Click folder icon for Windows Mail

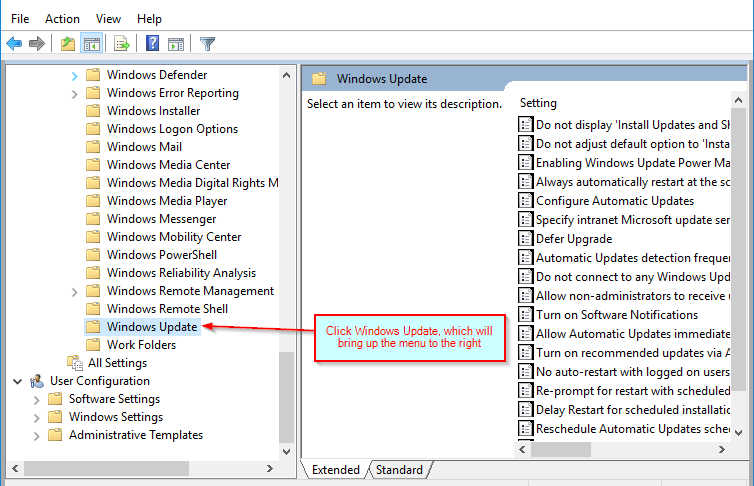click(93, 147)
